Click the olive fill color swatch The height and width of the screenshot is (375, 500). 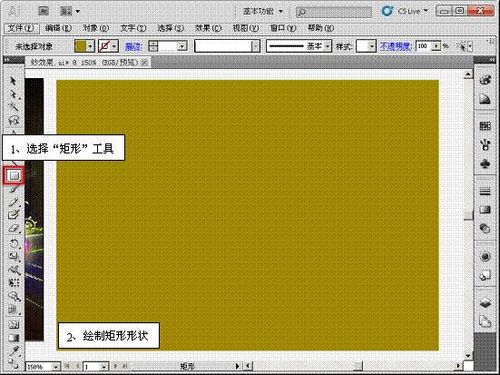coord(80,46)
